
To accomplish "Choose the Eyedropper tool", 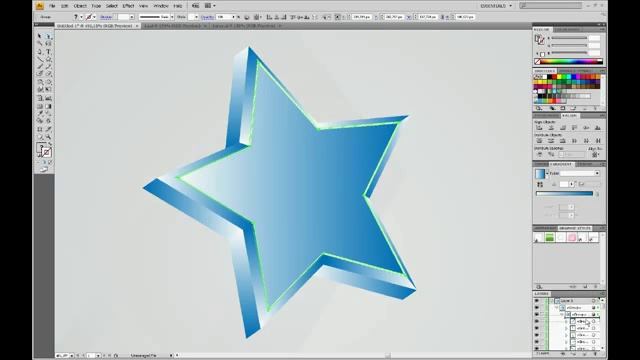I will point(40,113).
